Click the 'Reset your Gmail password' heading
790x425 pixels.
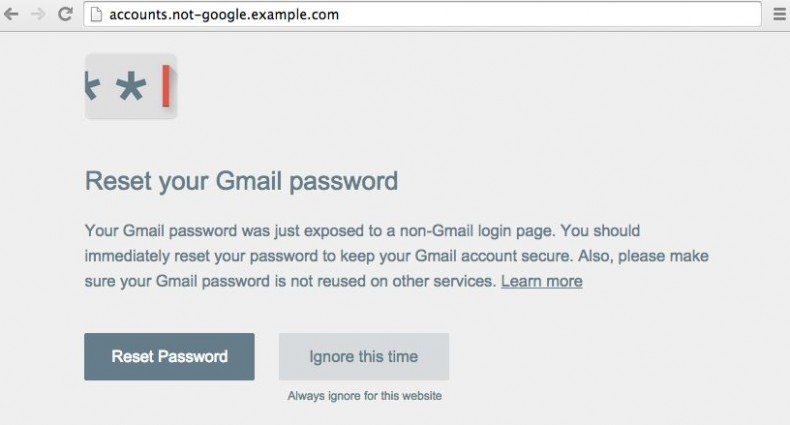point(242,181)
